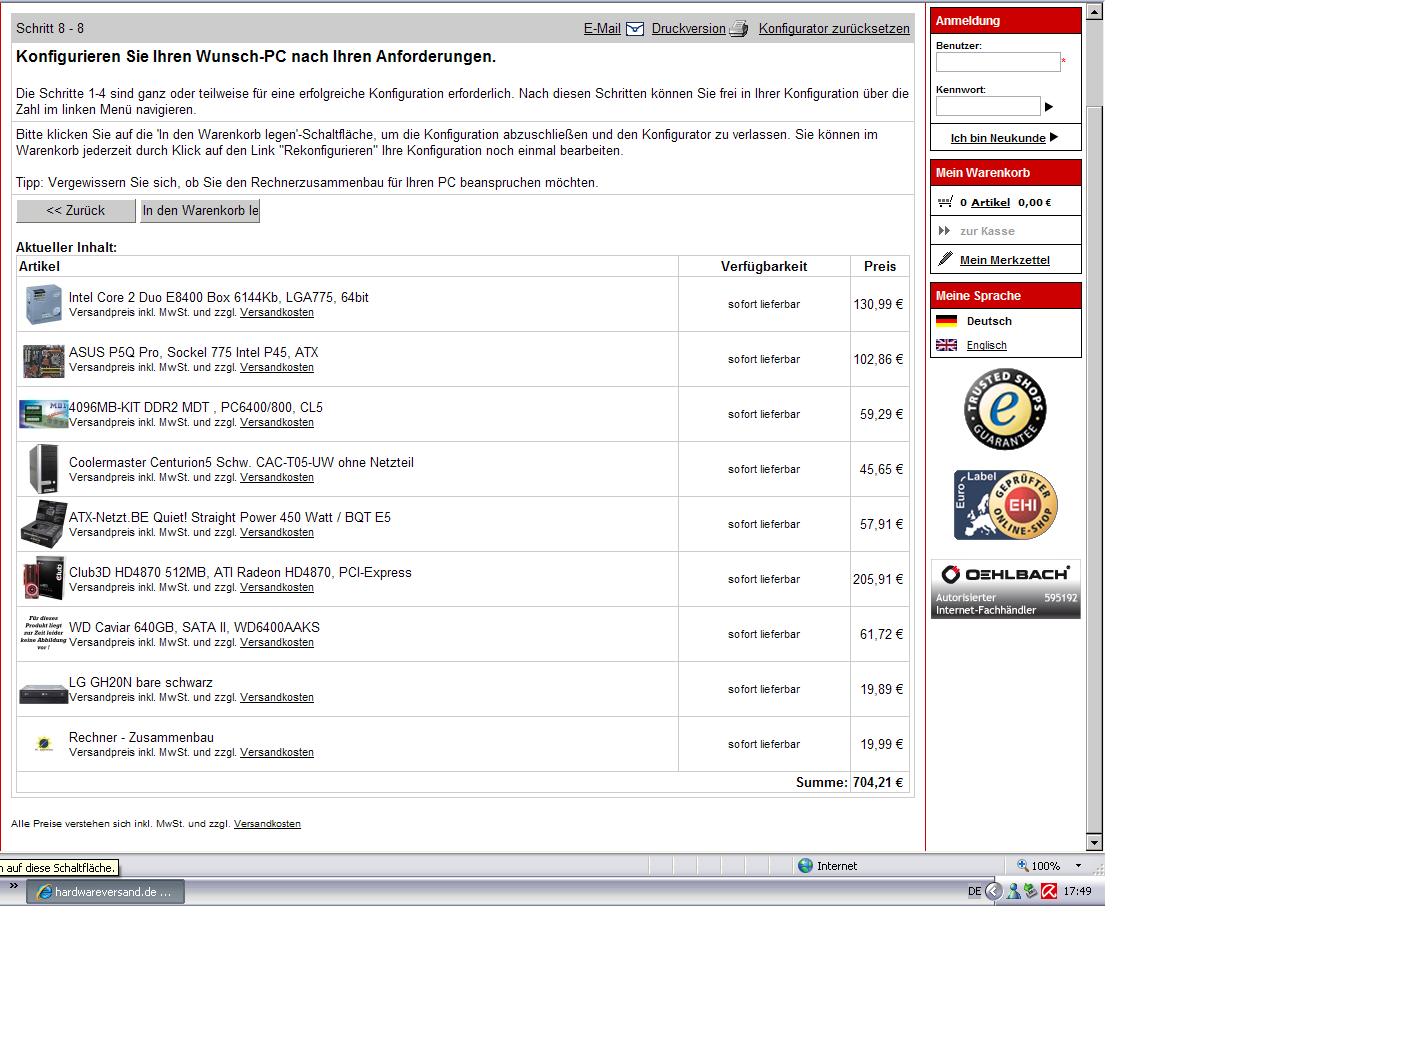Click the scrollbar up arrow
Image resolution: width=1408 pixels, height=1056 pixels.
coord(1094,12)
